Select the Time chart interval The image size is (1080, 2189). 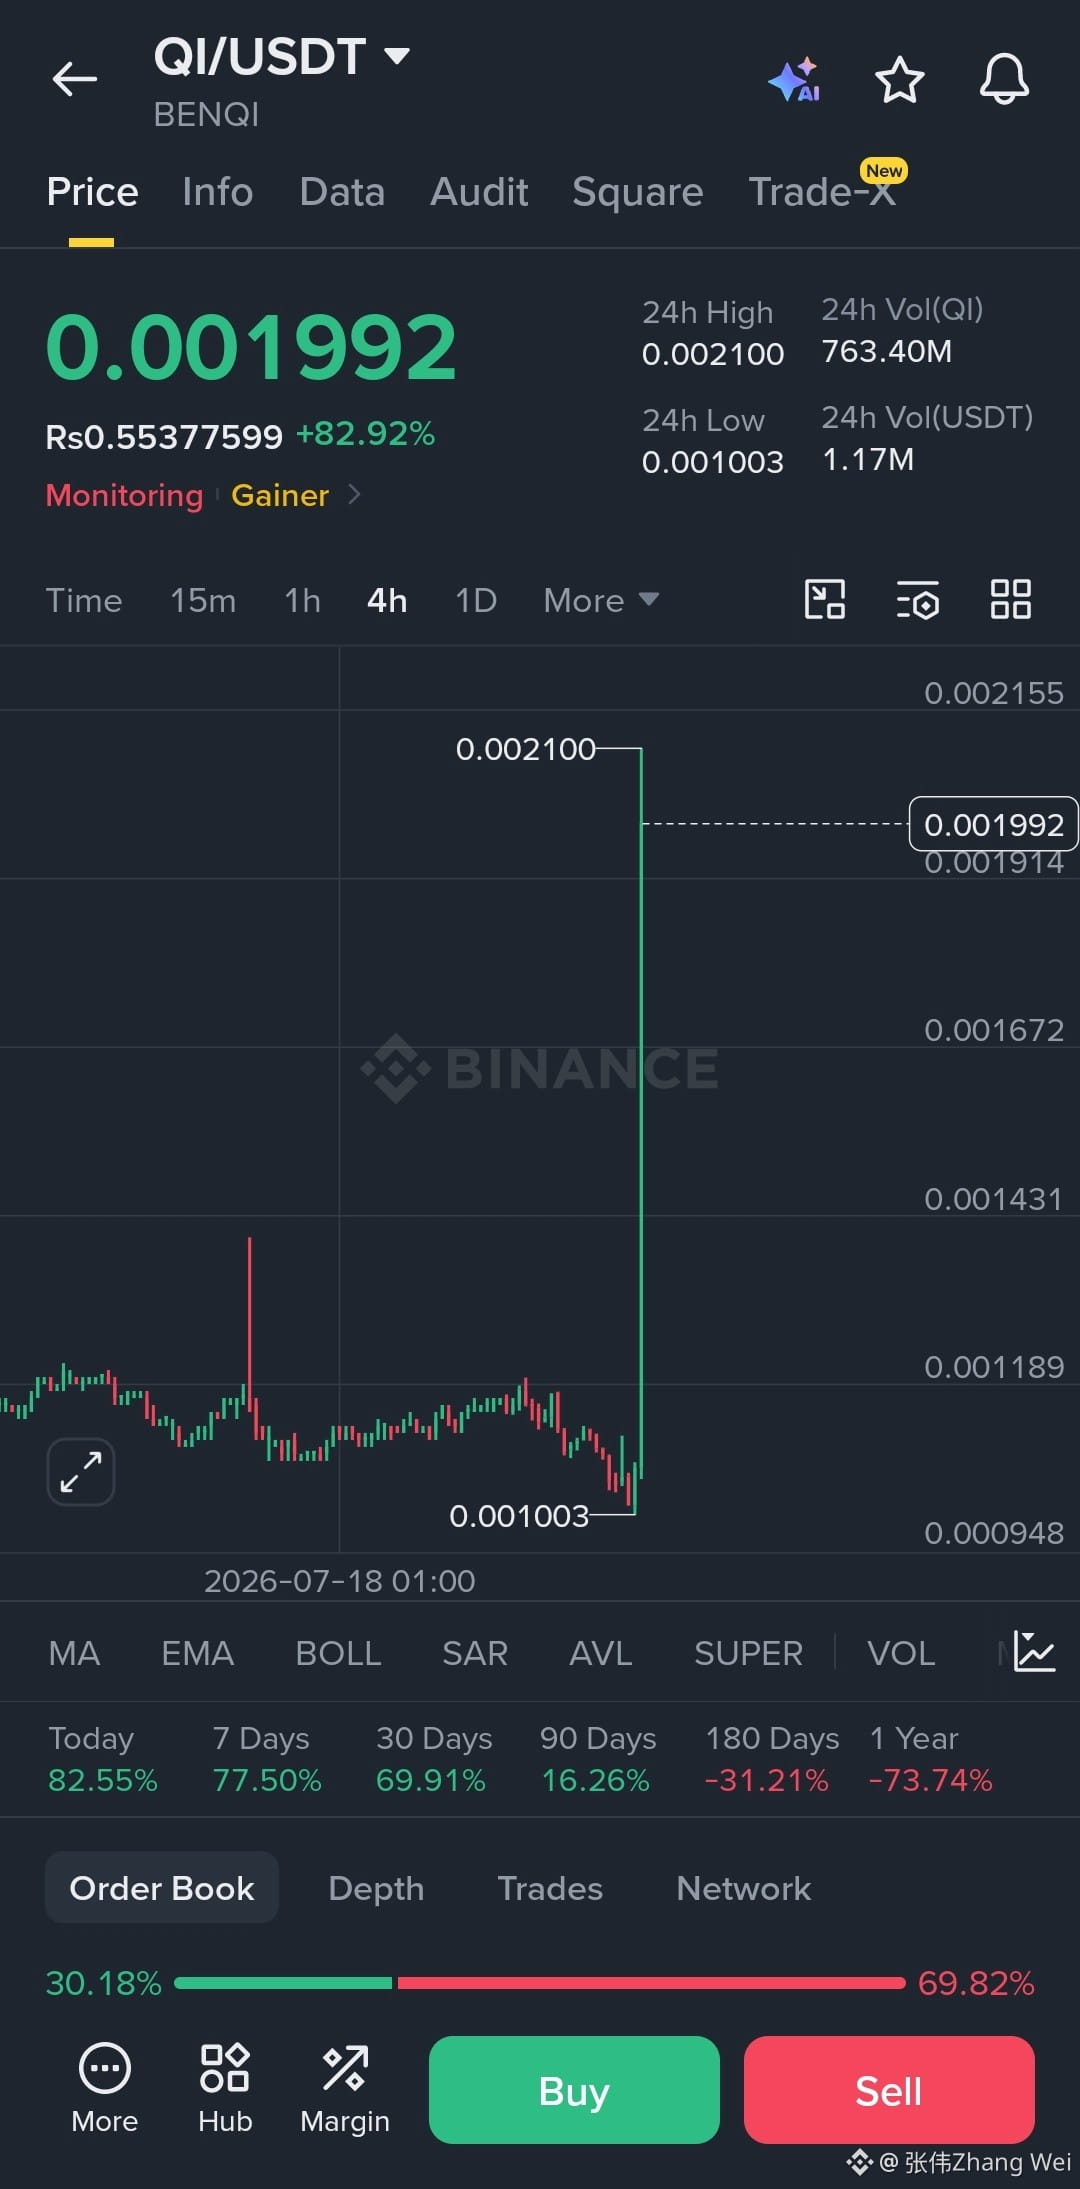click(84, 600)
